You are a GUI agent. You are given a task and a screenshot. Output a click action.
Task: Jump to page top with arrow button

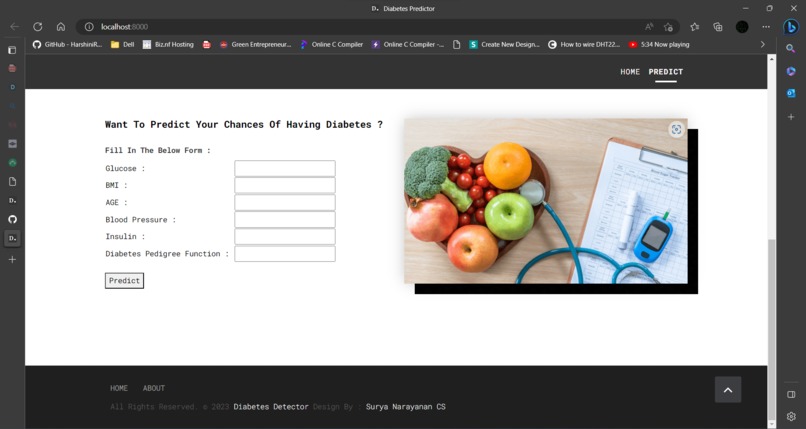click(728, 389)
